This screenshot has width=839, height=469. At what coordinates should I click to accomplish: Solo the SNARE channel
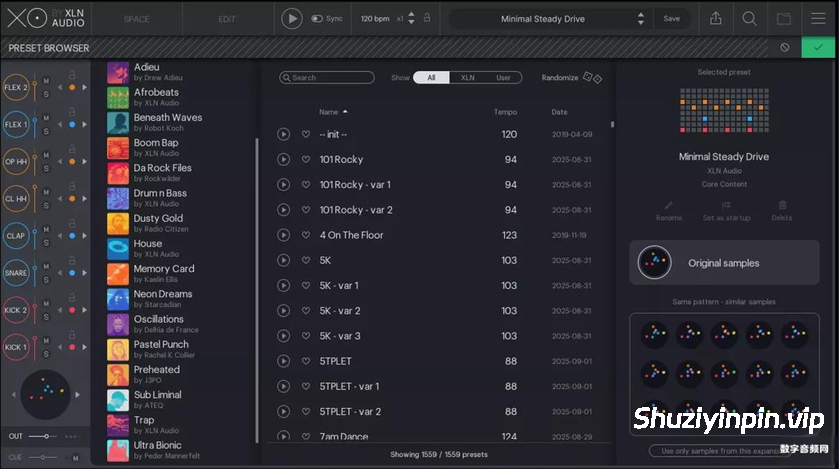coord(46,280)
